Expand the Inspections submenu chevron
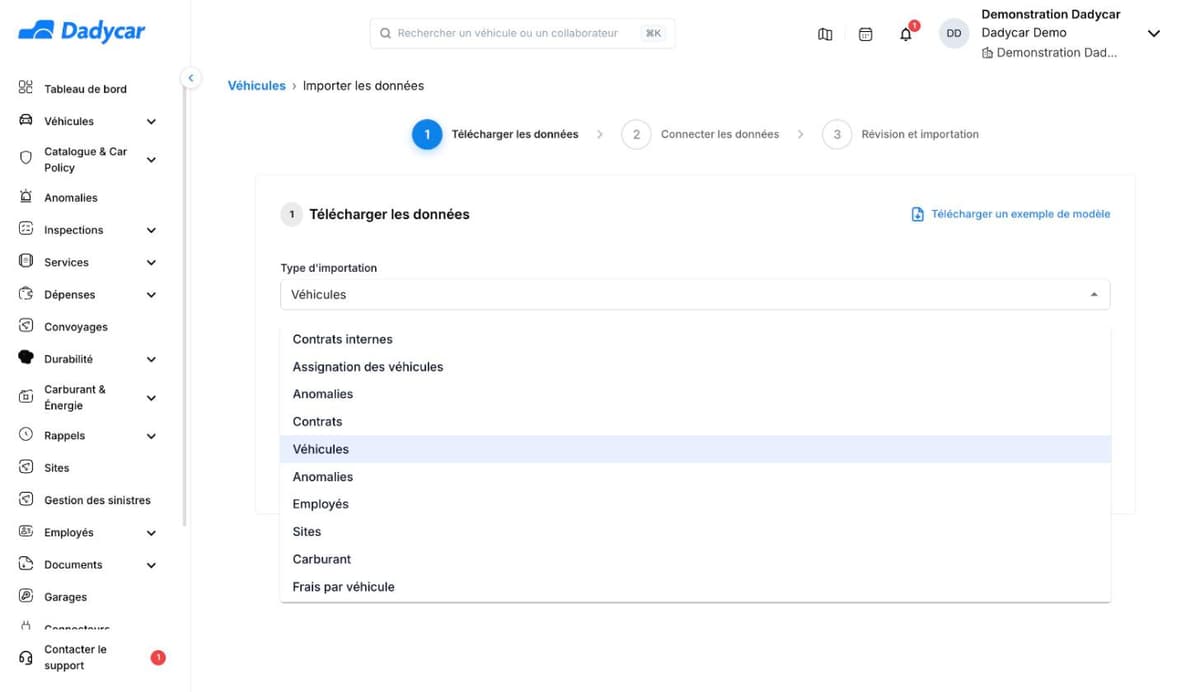This screenshot has width=1200, height=692. [x=151, y=230]
